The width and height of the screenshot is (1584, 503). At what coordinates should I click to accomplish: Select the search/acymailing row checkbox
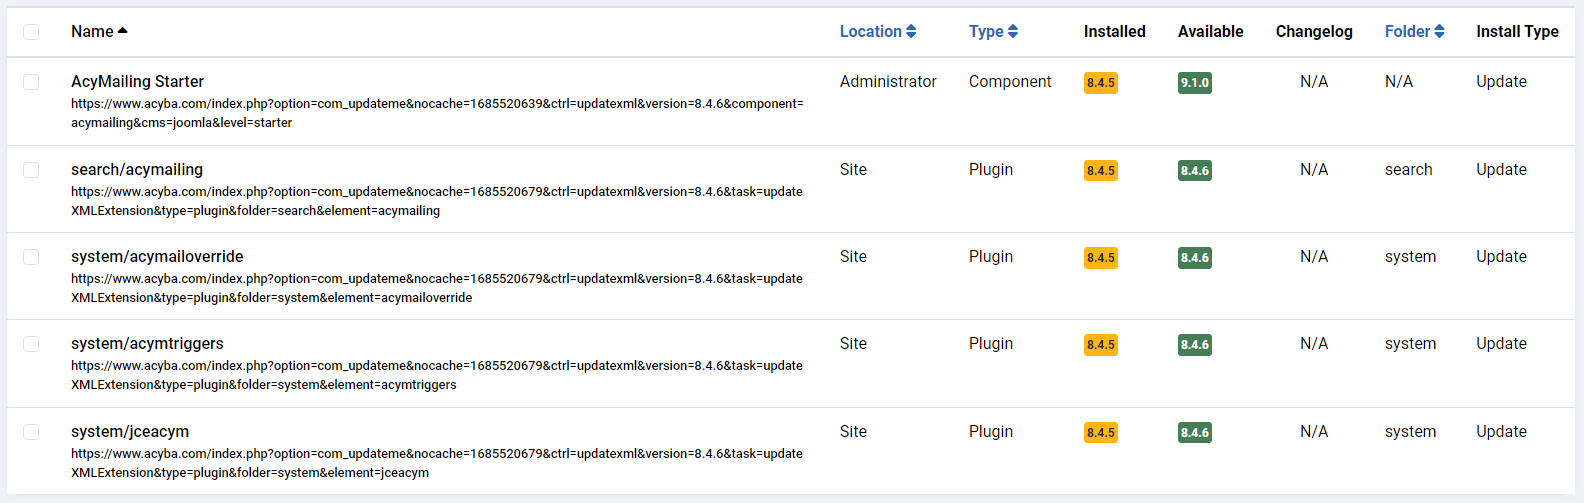pyautogui.click(x=31, y=170)
